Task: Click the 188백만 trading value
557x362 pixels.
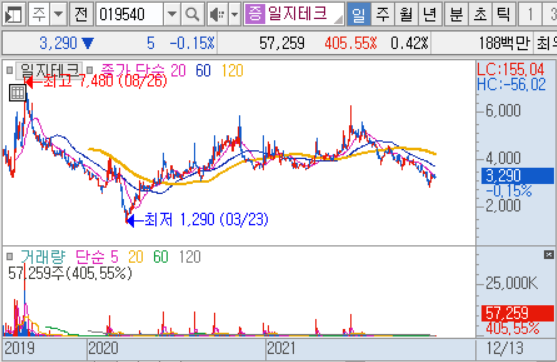Action: coord(504,43)
